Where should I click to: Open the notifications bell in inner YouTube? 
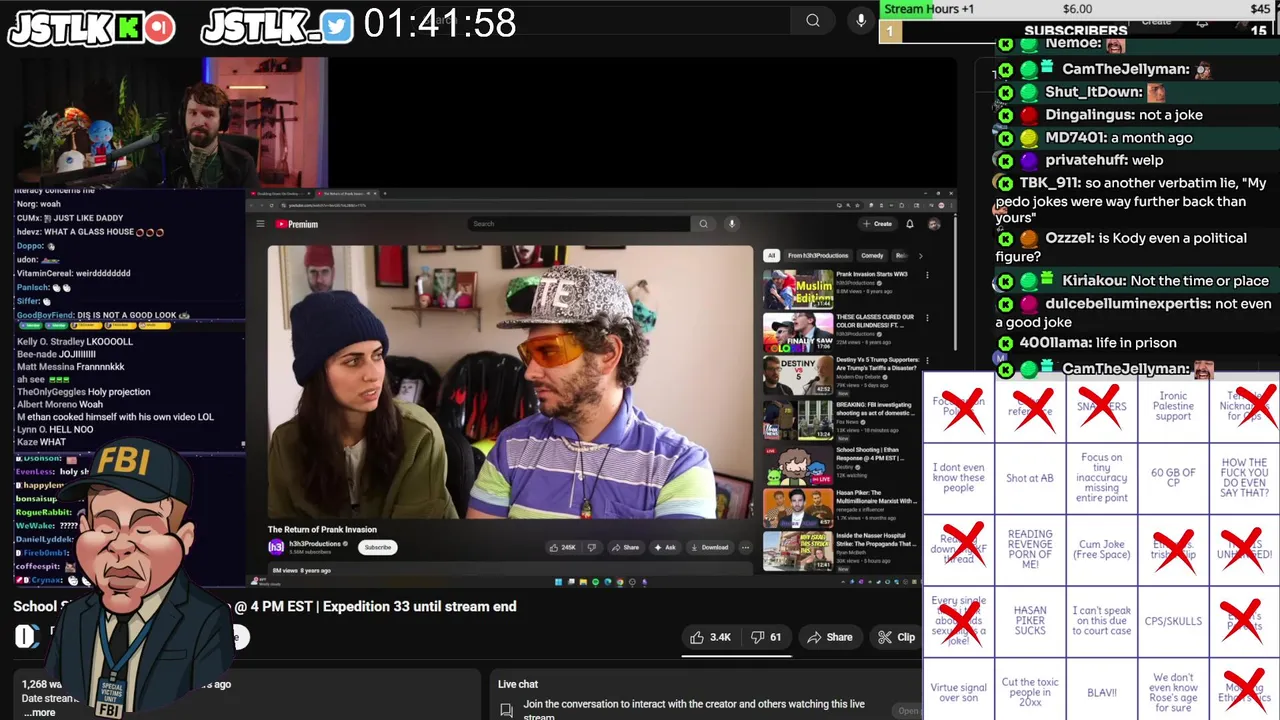pos(910,224)
